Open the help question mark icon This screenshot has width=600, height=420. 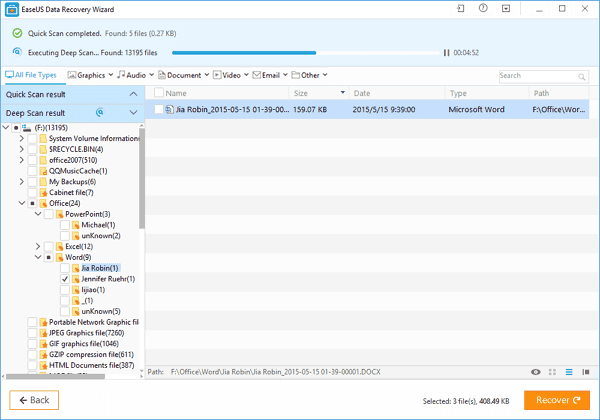click(x=483, y=8)
